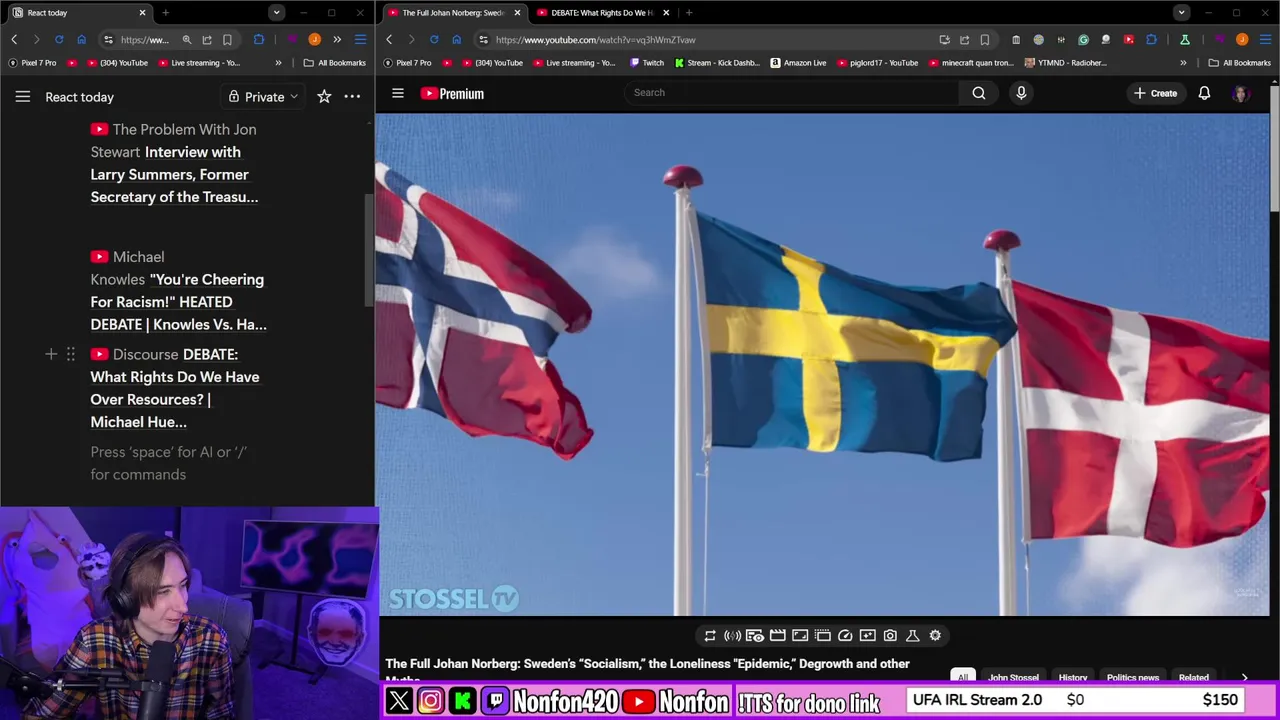Reload the YouTube page in the right browser

pyautogui.click(x=434, y=40)
